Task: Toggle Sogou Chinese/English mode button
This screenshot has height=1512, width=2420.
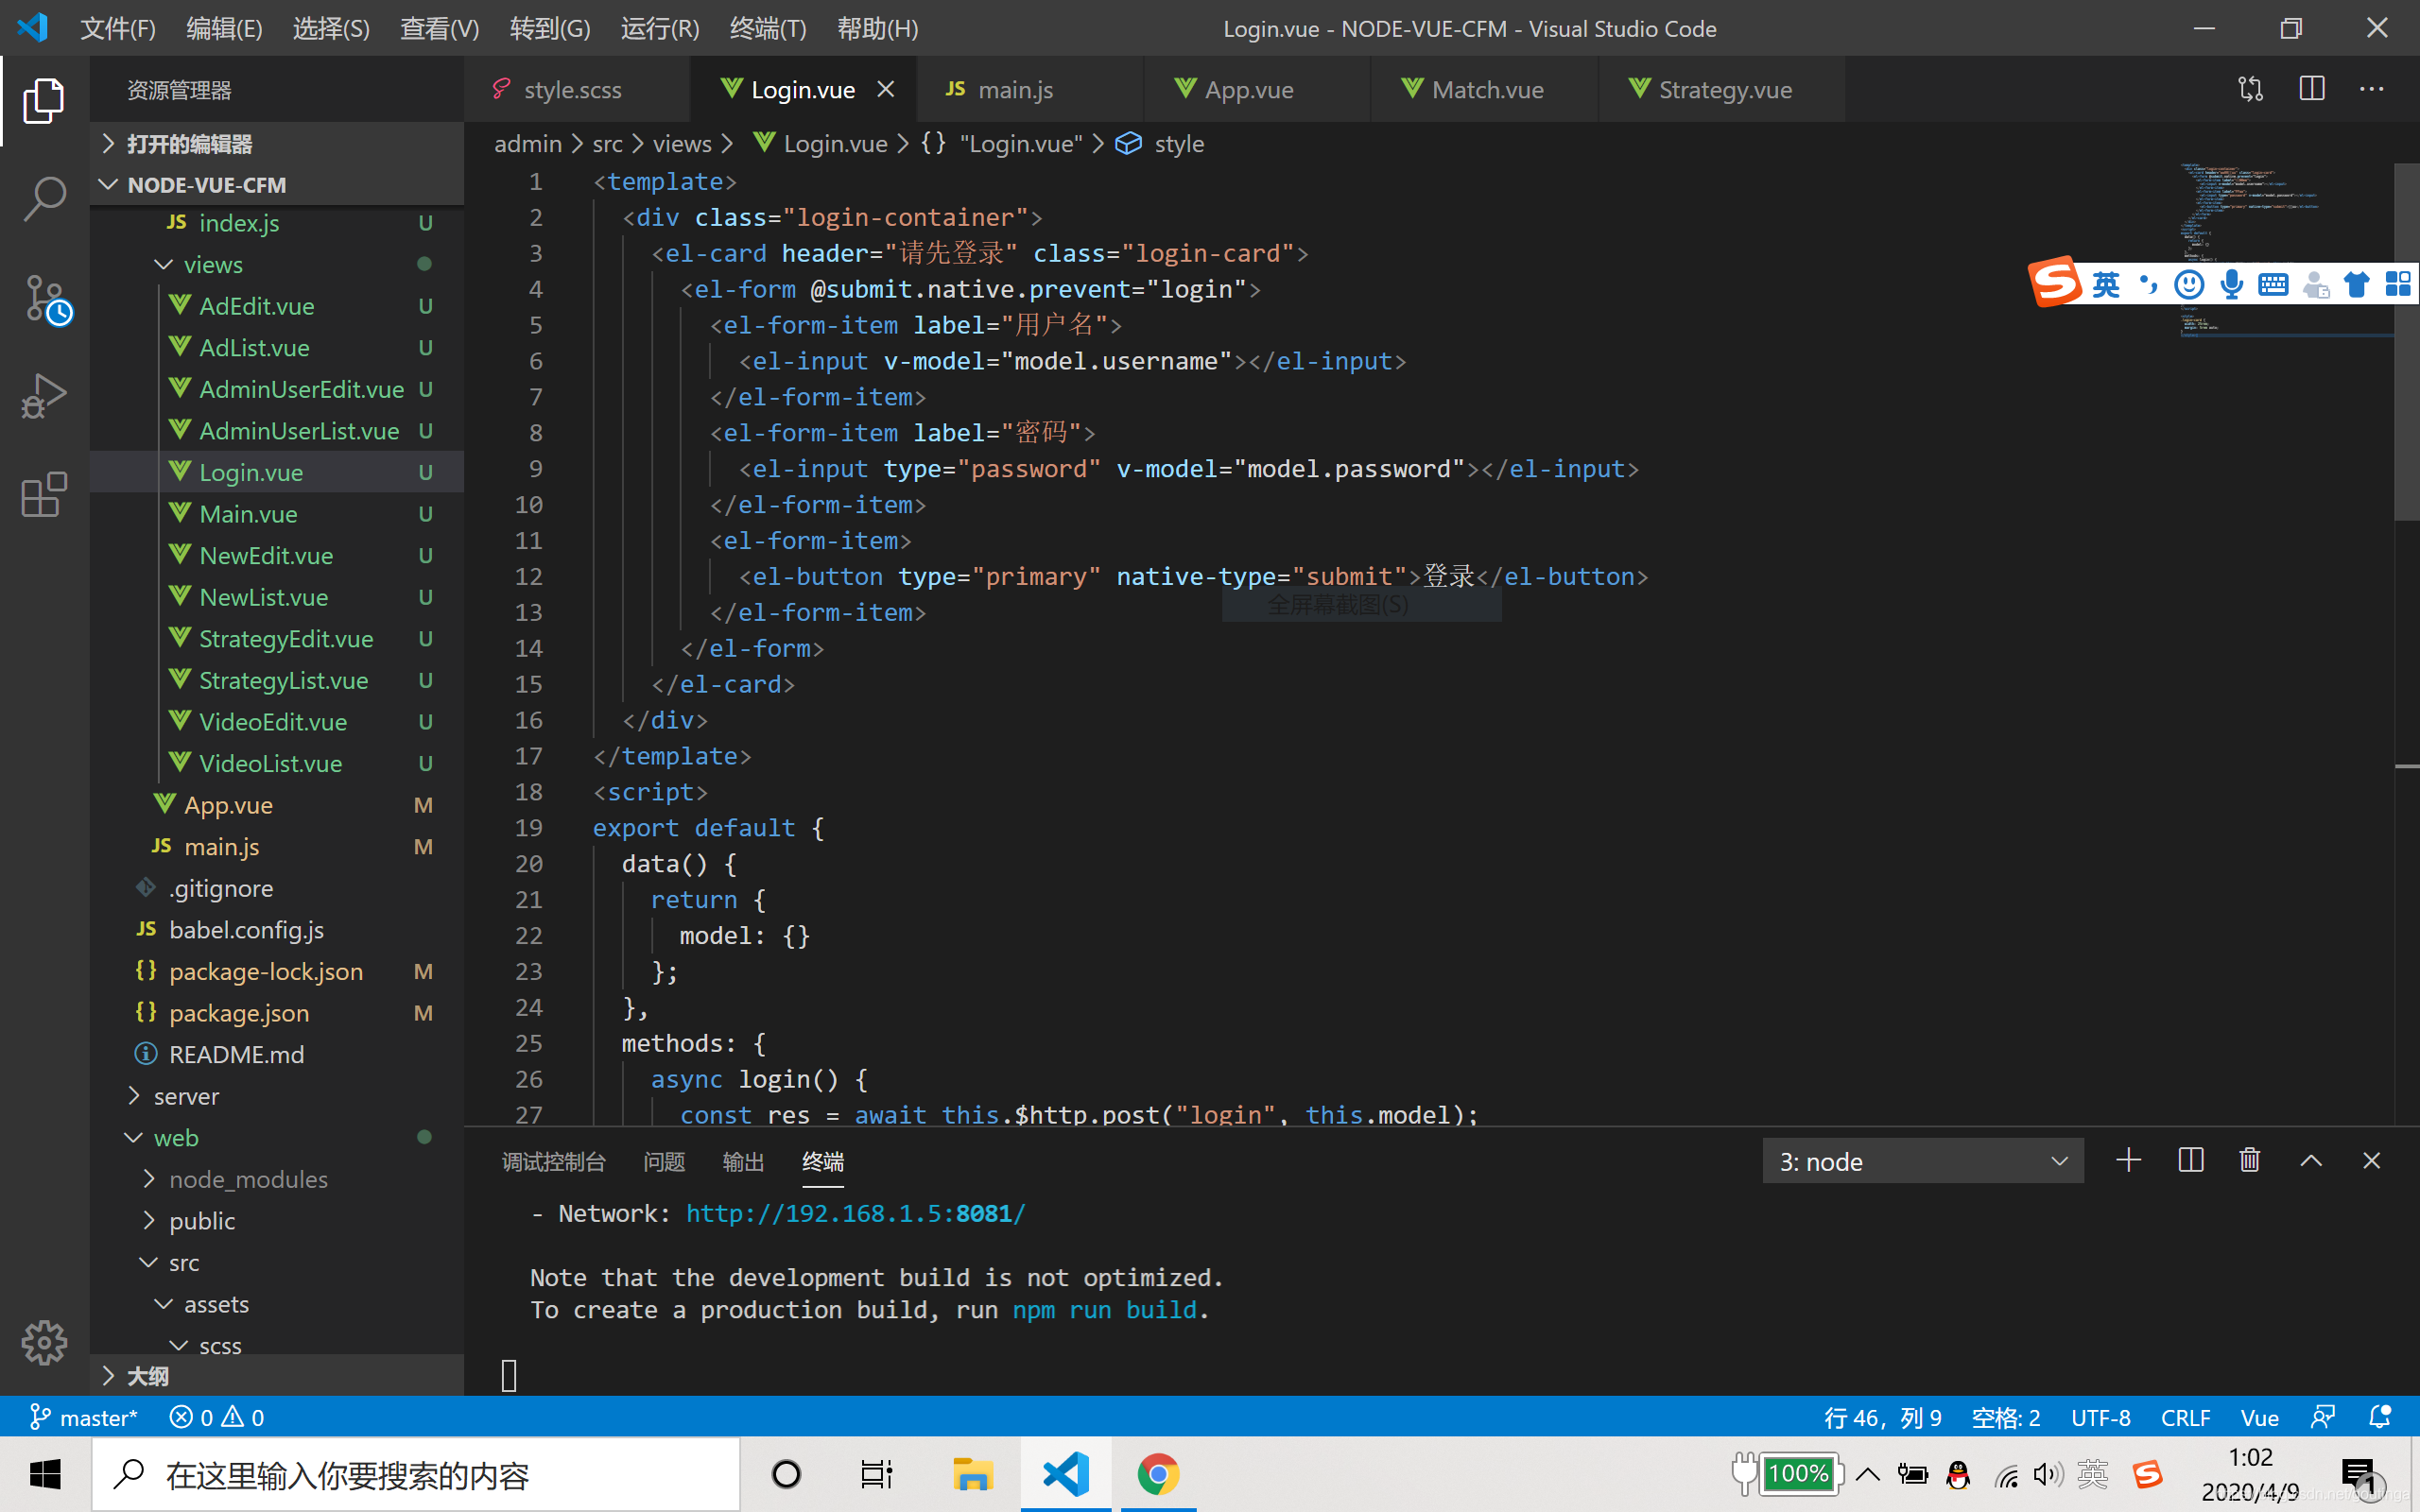Action: tap(2105, 285)
